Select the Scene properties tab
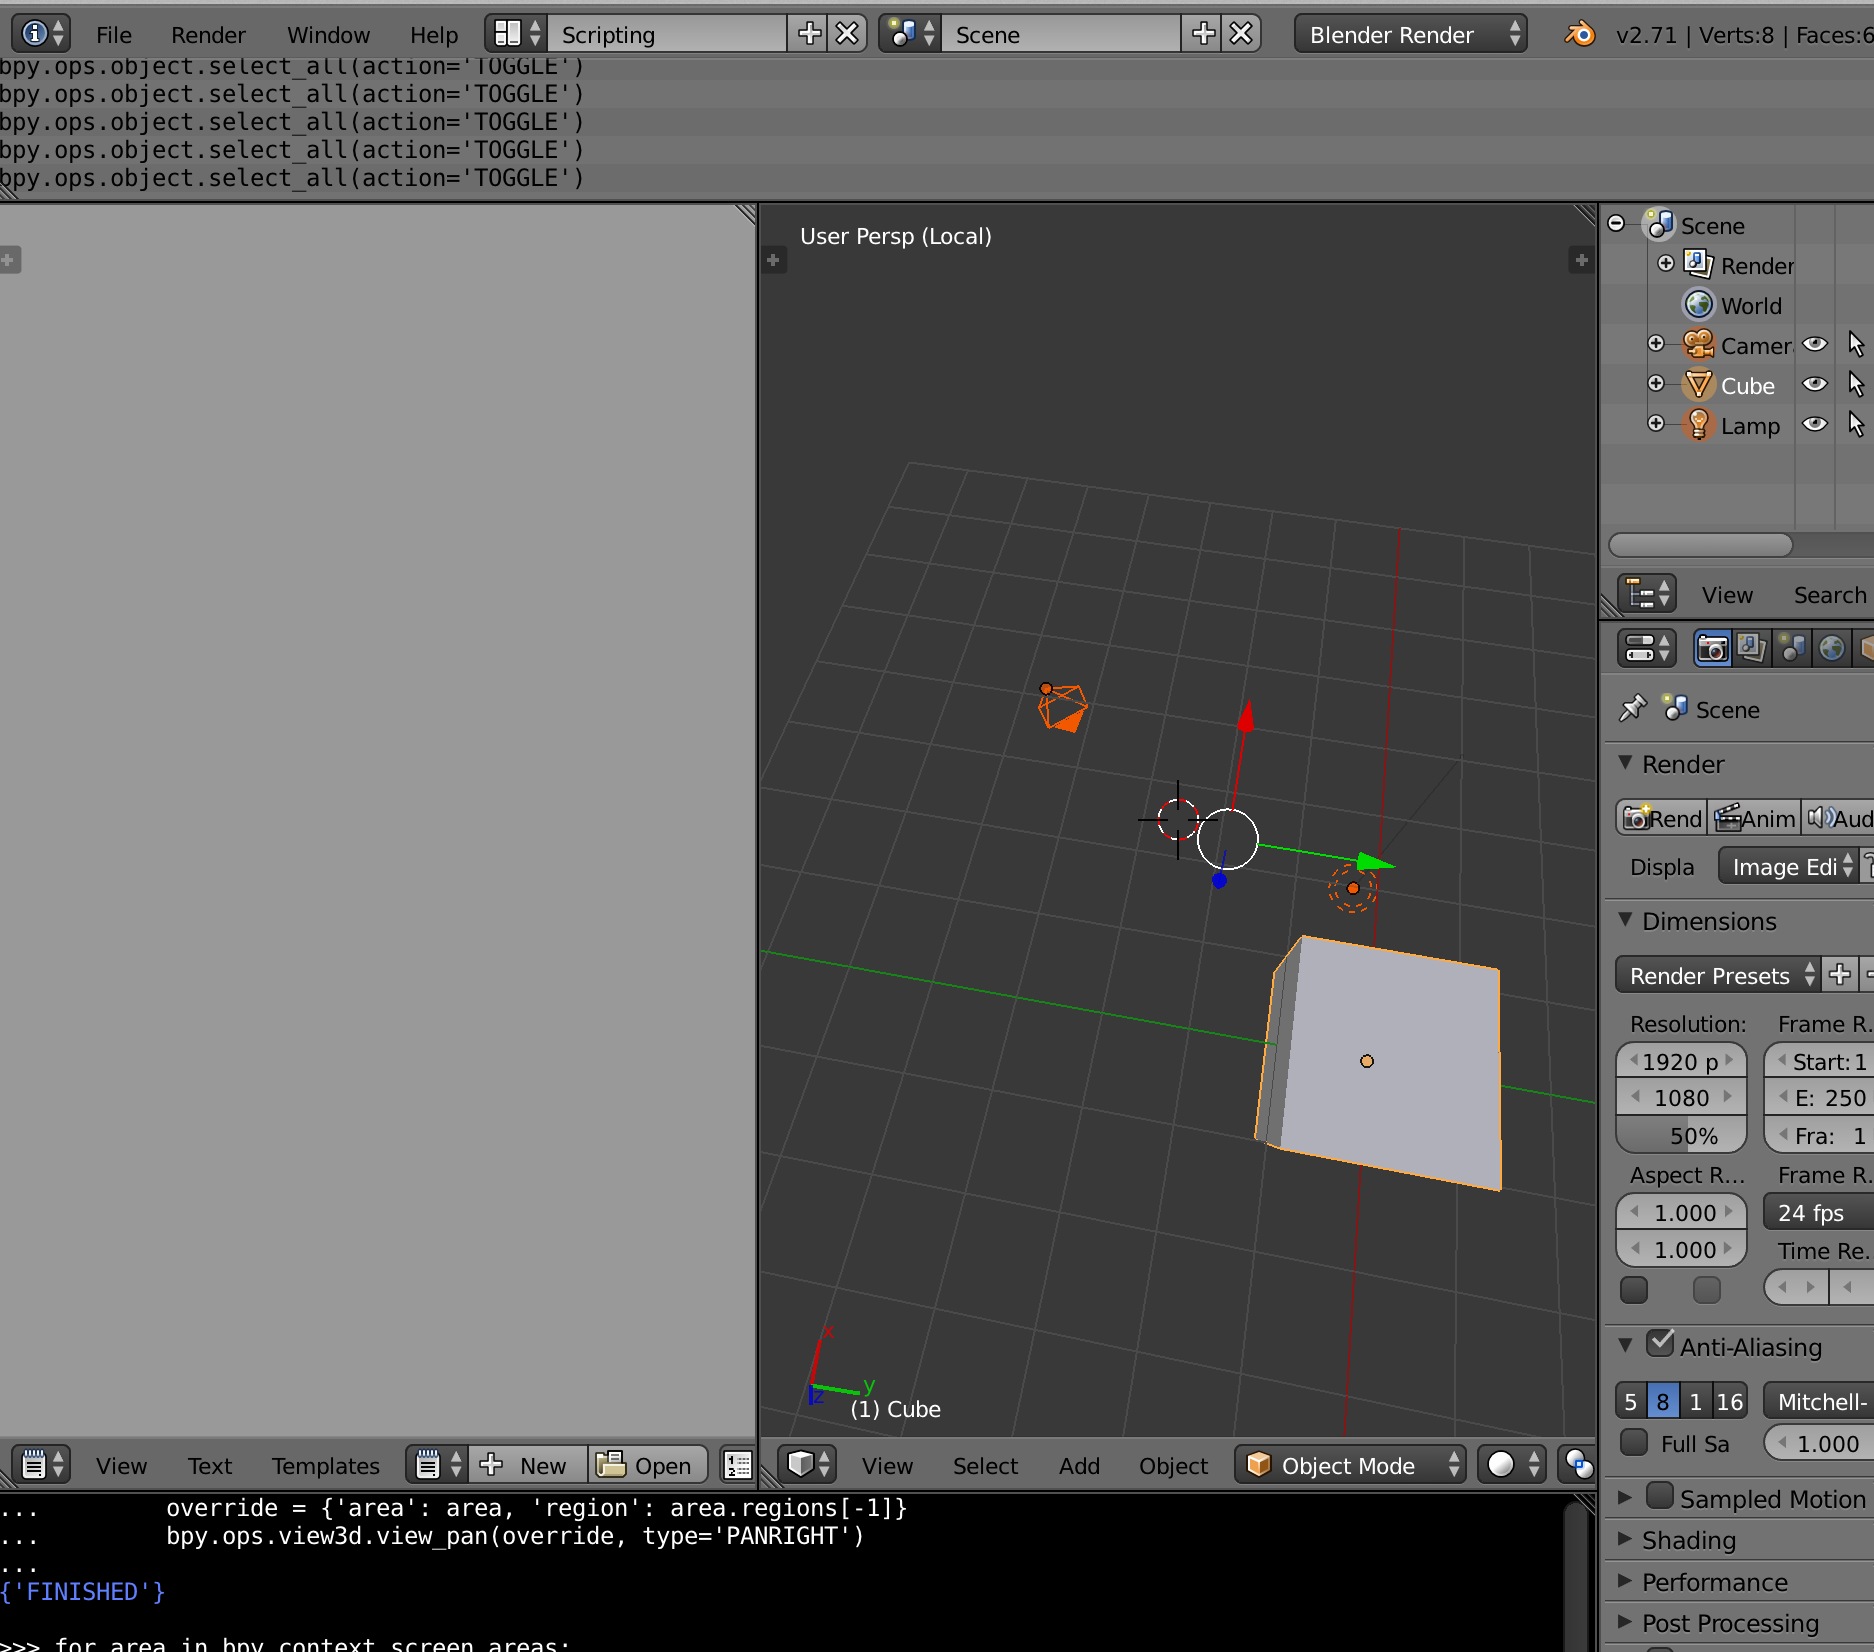1874x1652 pixels. [x=1791, y=649]
